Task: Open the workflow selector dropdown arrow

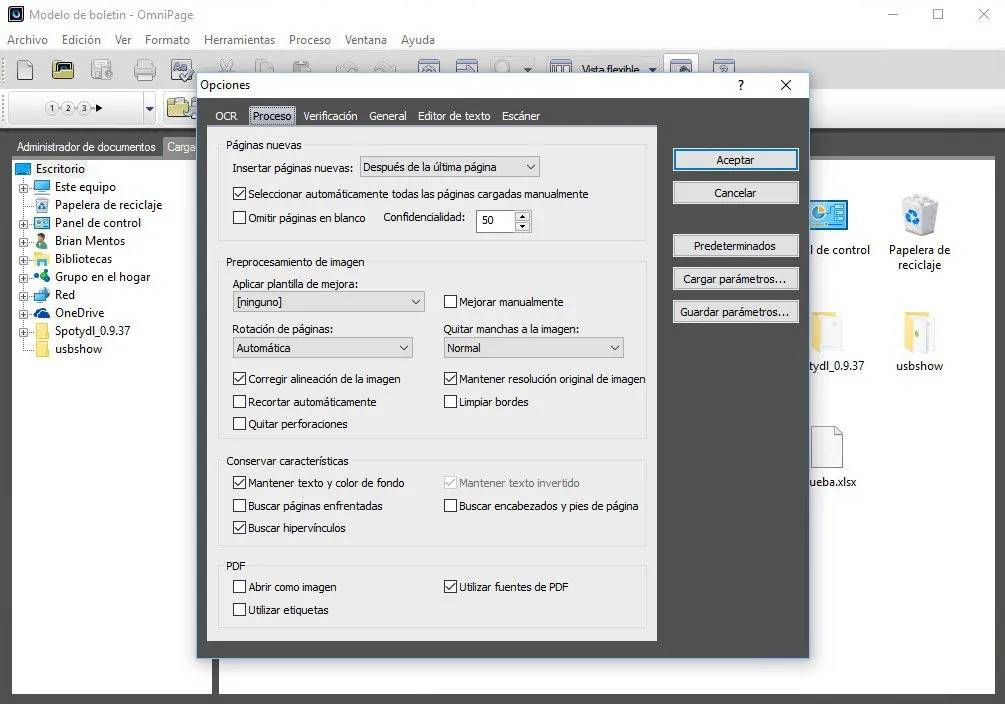Action: pos(149,109)
